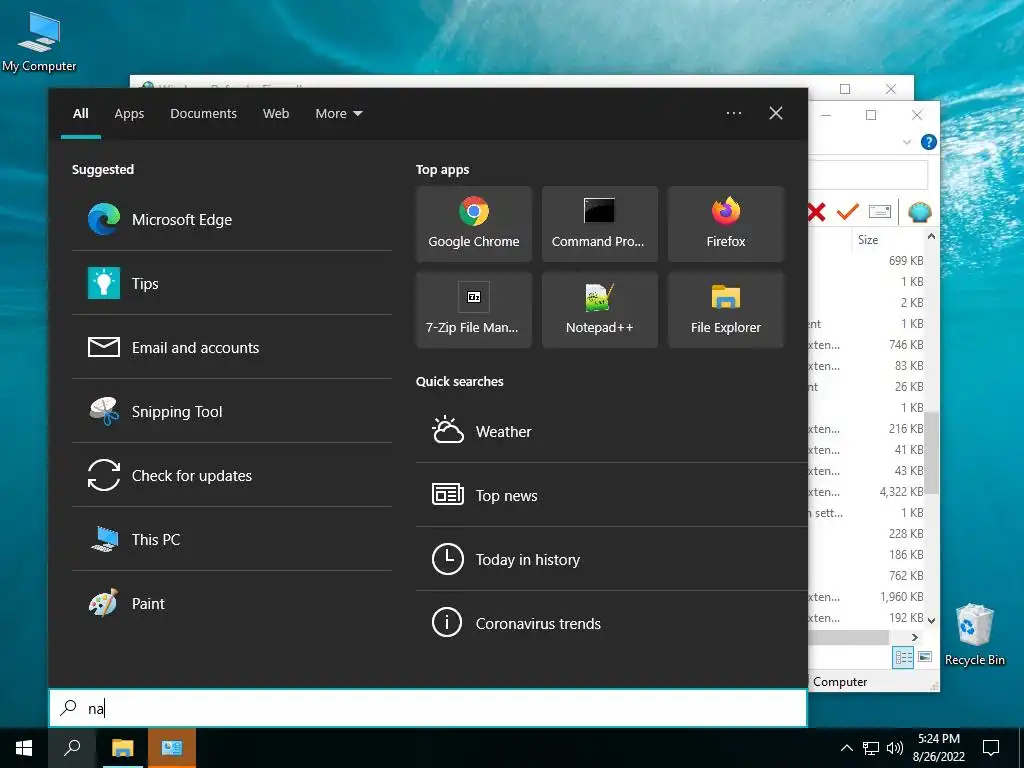This screenshot has height=768, width=1024.
Task: Open Microsoft Edge from Suggested list
Action: [232, 219]
